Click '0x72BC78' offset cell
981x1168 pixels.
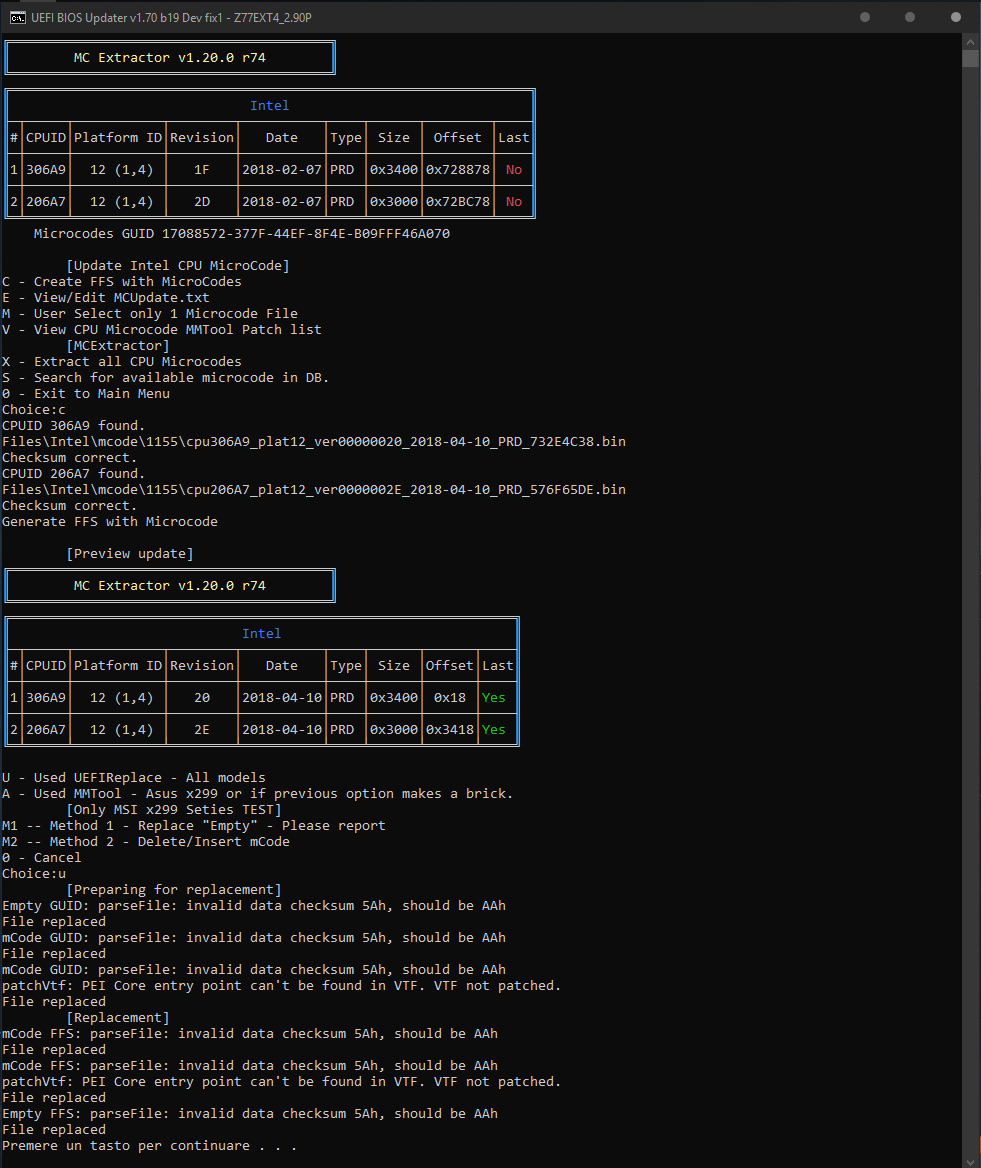(x=457, y=202)
